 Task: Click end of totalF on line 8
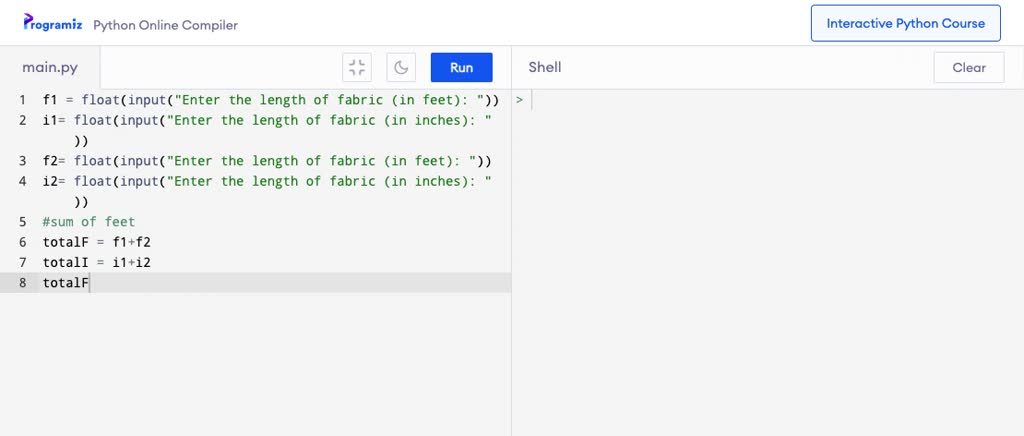(x=89, y=283)
